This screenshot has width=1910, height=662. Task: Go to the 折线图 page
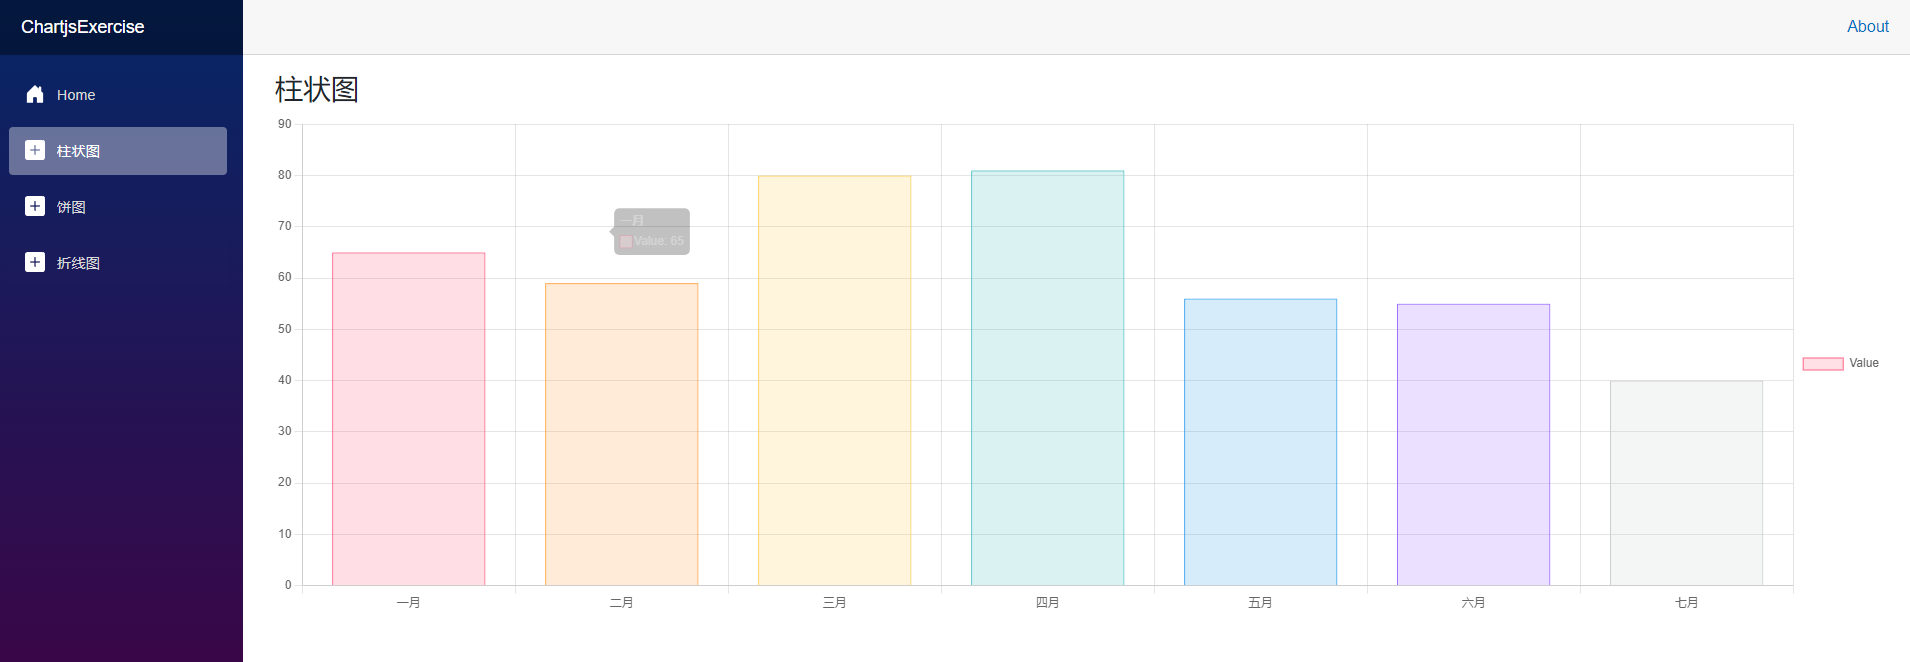78,263
